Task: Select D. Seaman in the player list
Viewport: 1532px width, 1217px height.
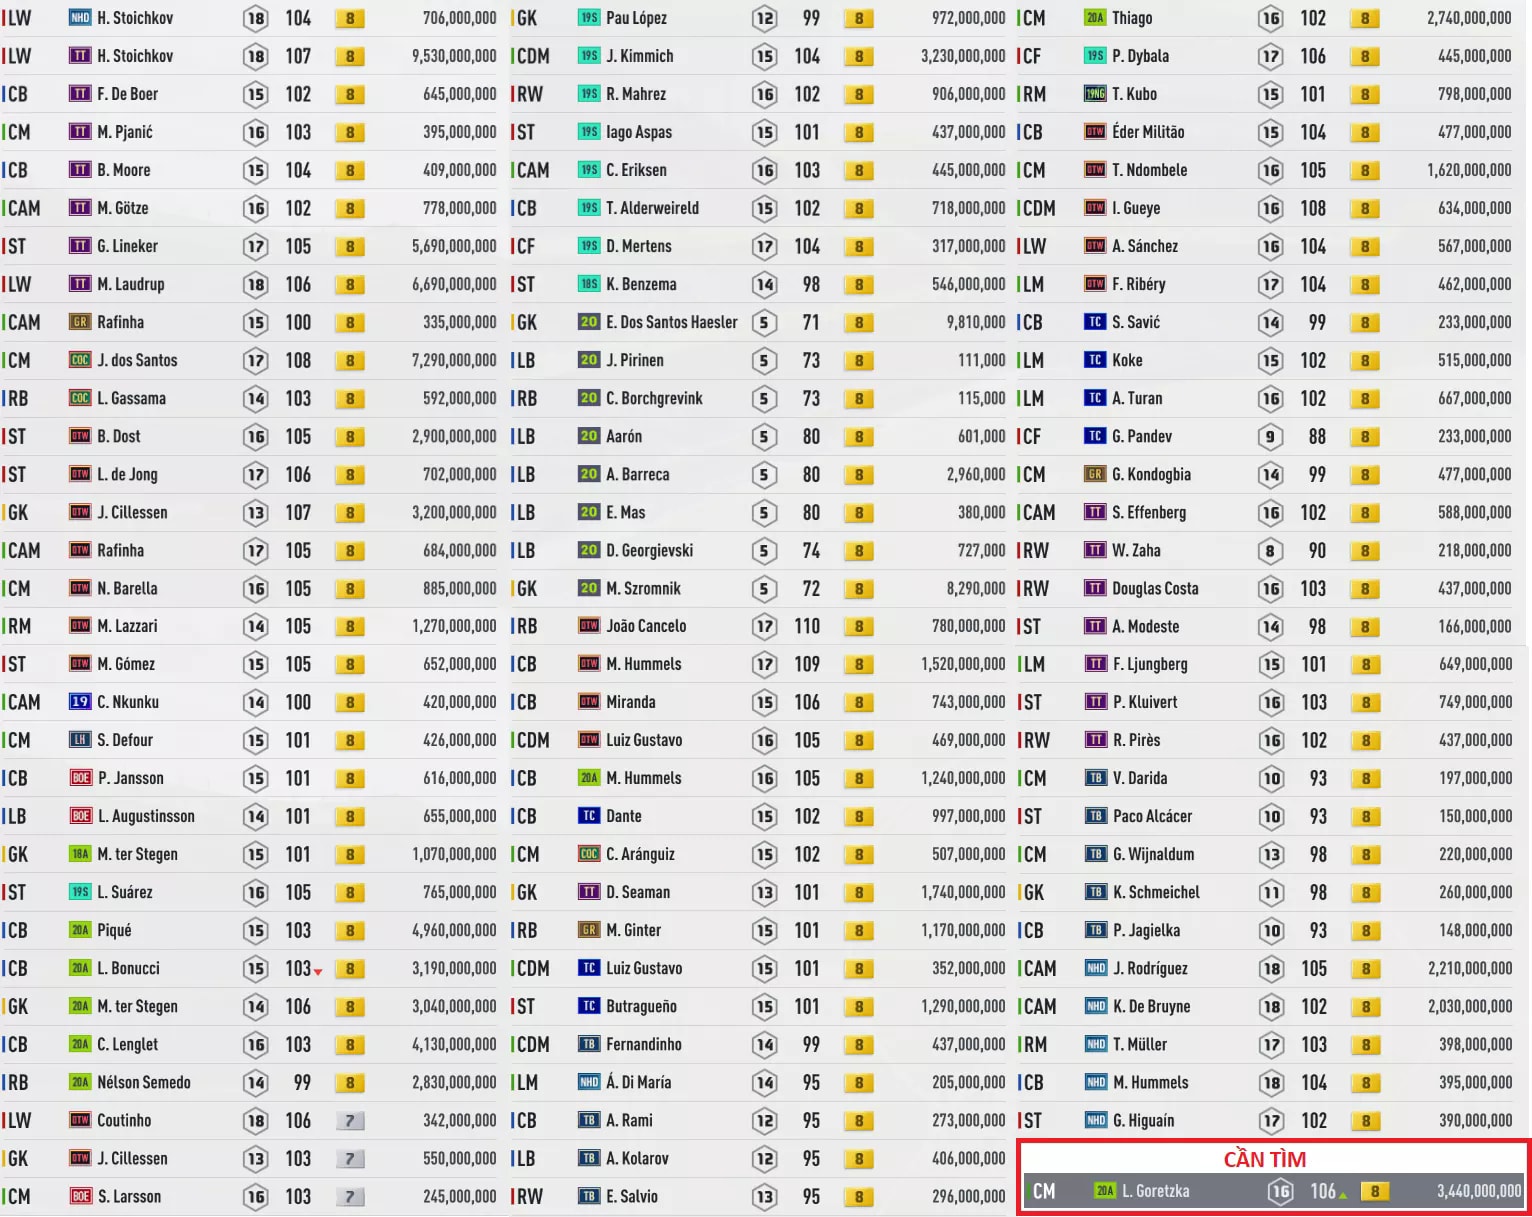Action: pyautogui.click(x=638, y=892)
